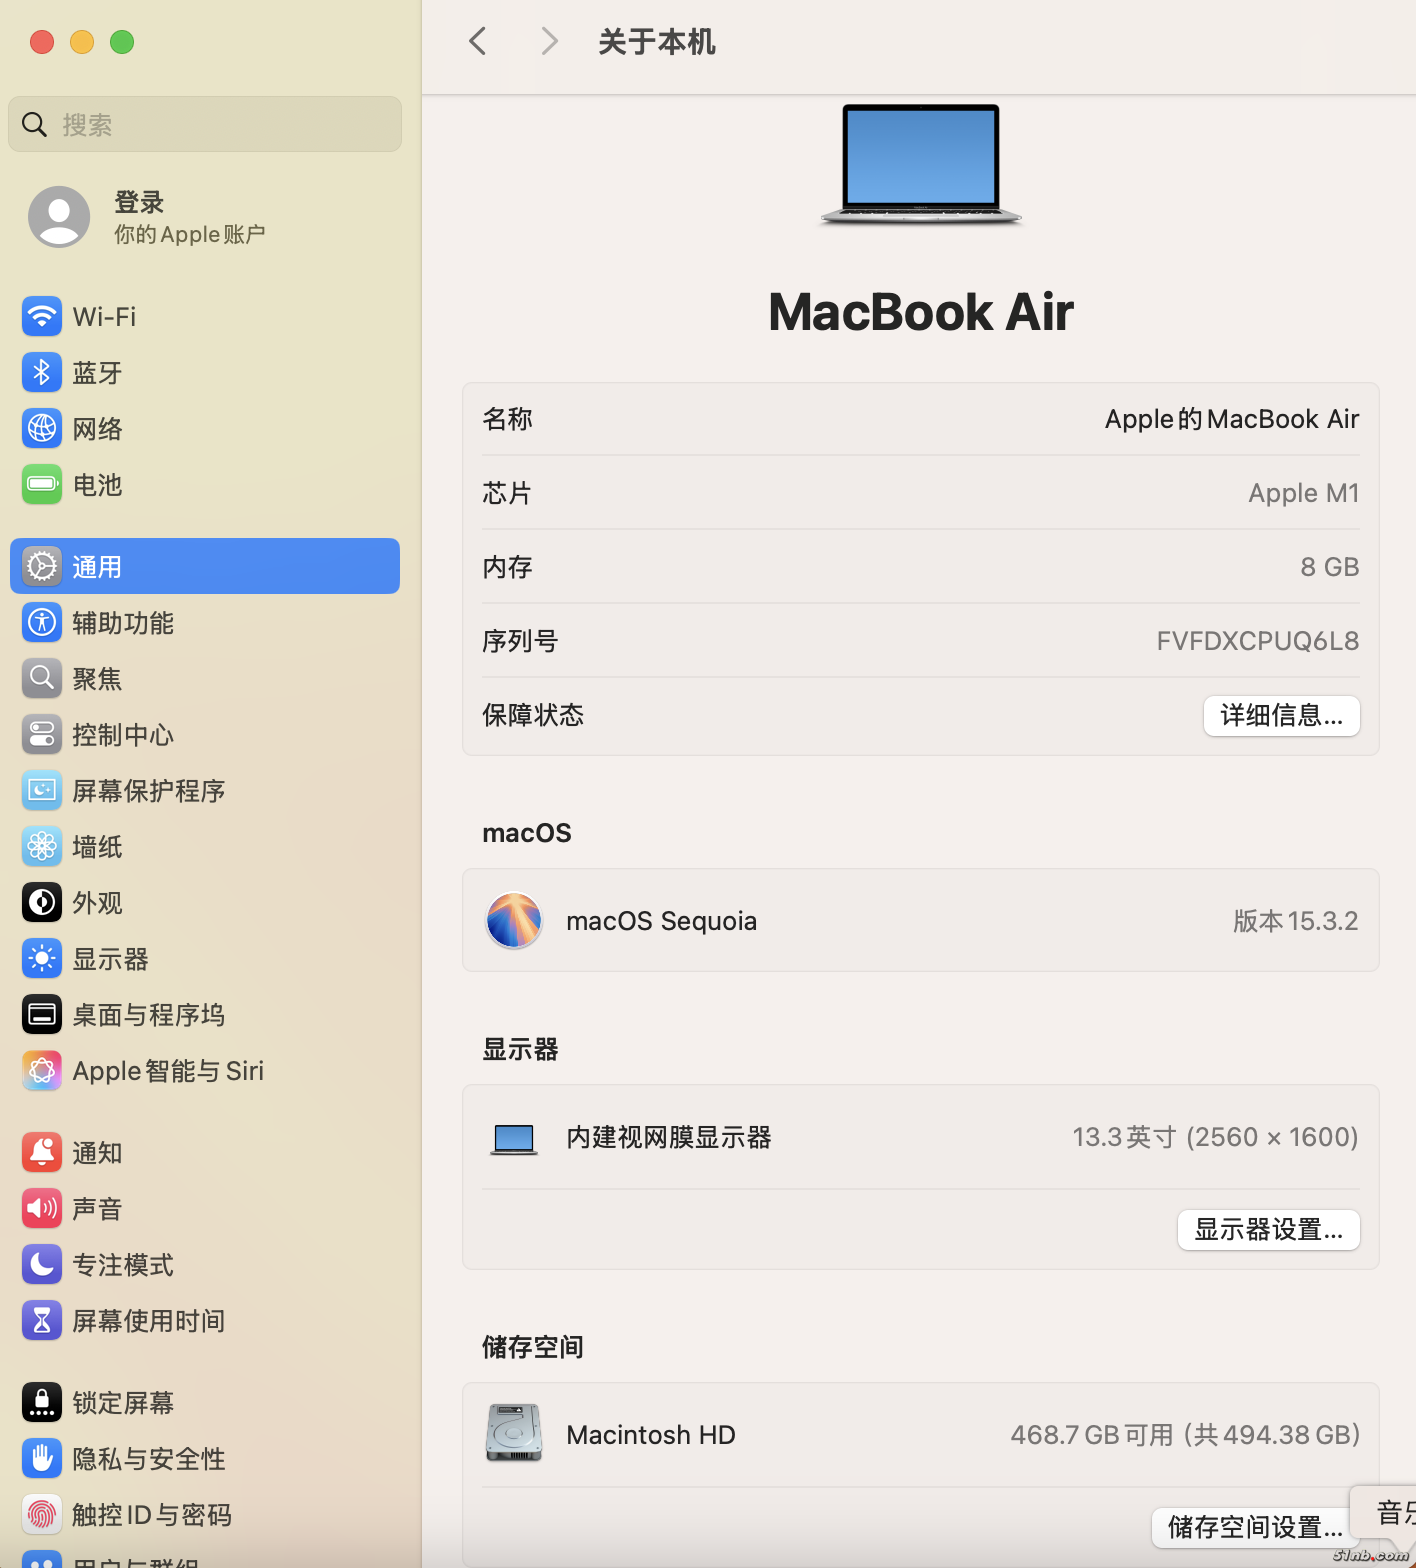Open the 显示器 sidebar icon
1416x1568 pixels.
[42, 959]
